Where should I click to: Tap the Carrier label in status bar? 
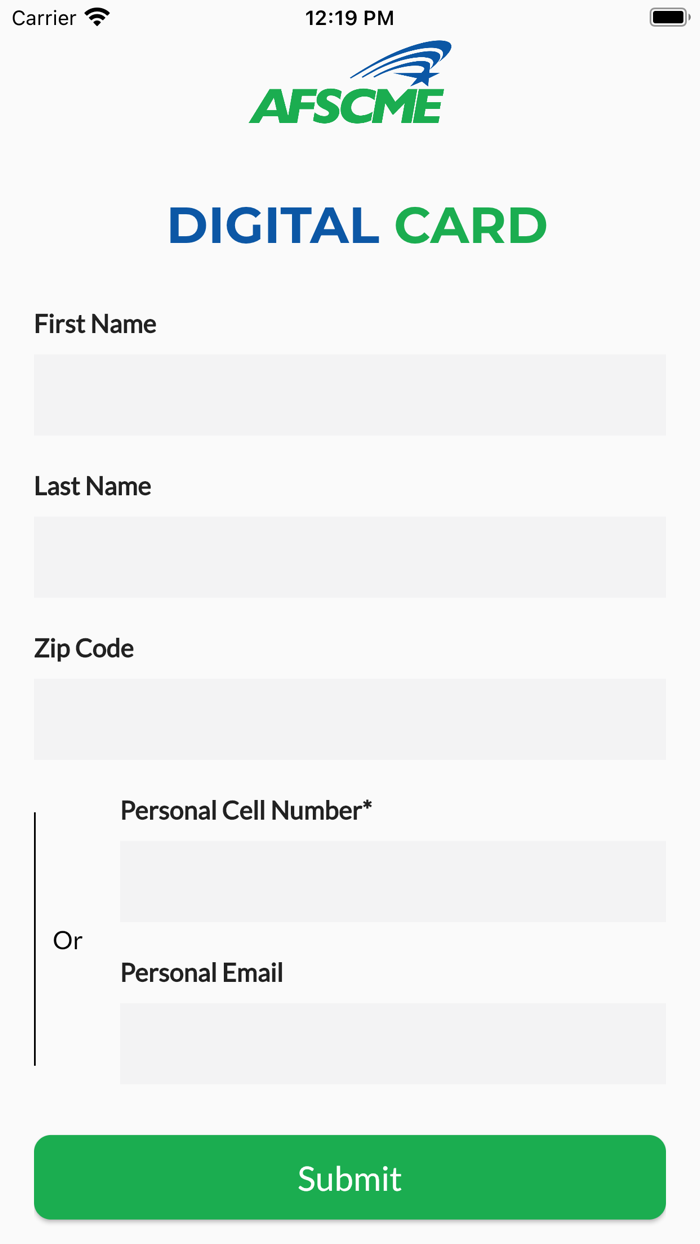click(44, 18)
